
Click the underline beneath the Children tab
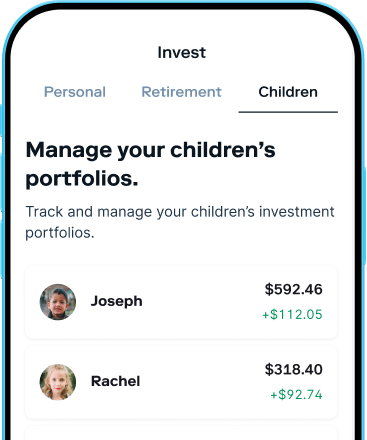(288, 112)
